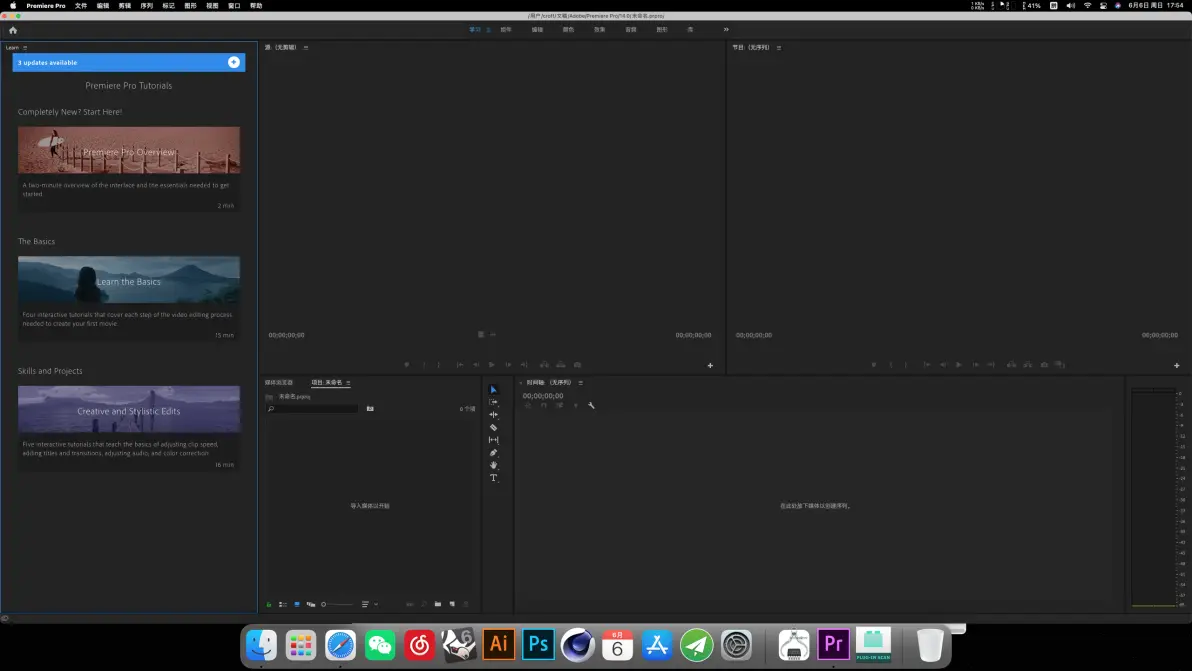Select the Pen tool

click(x=493, y=453)
